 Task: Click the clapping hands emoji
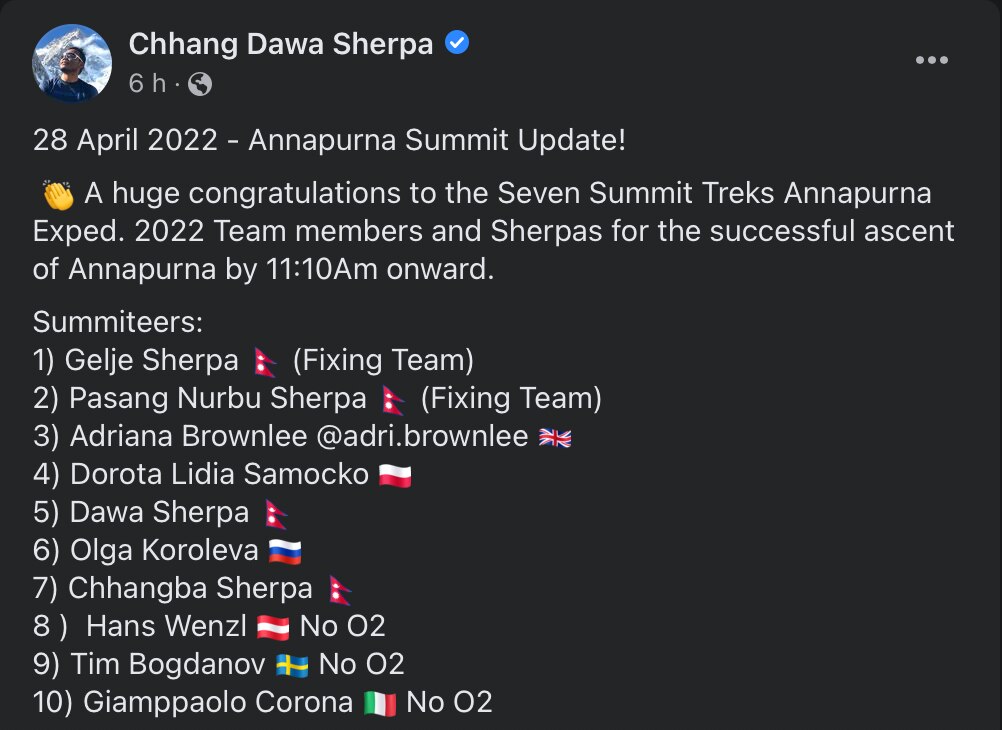(x=59, y=194)
